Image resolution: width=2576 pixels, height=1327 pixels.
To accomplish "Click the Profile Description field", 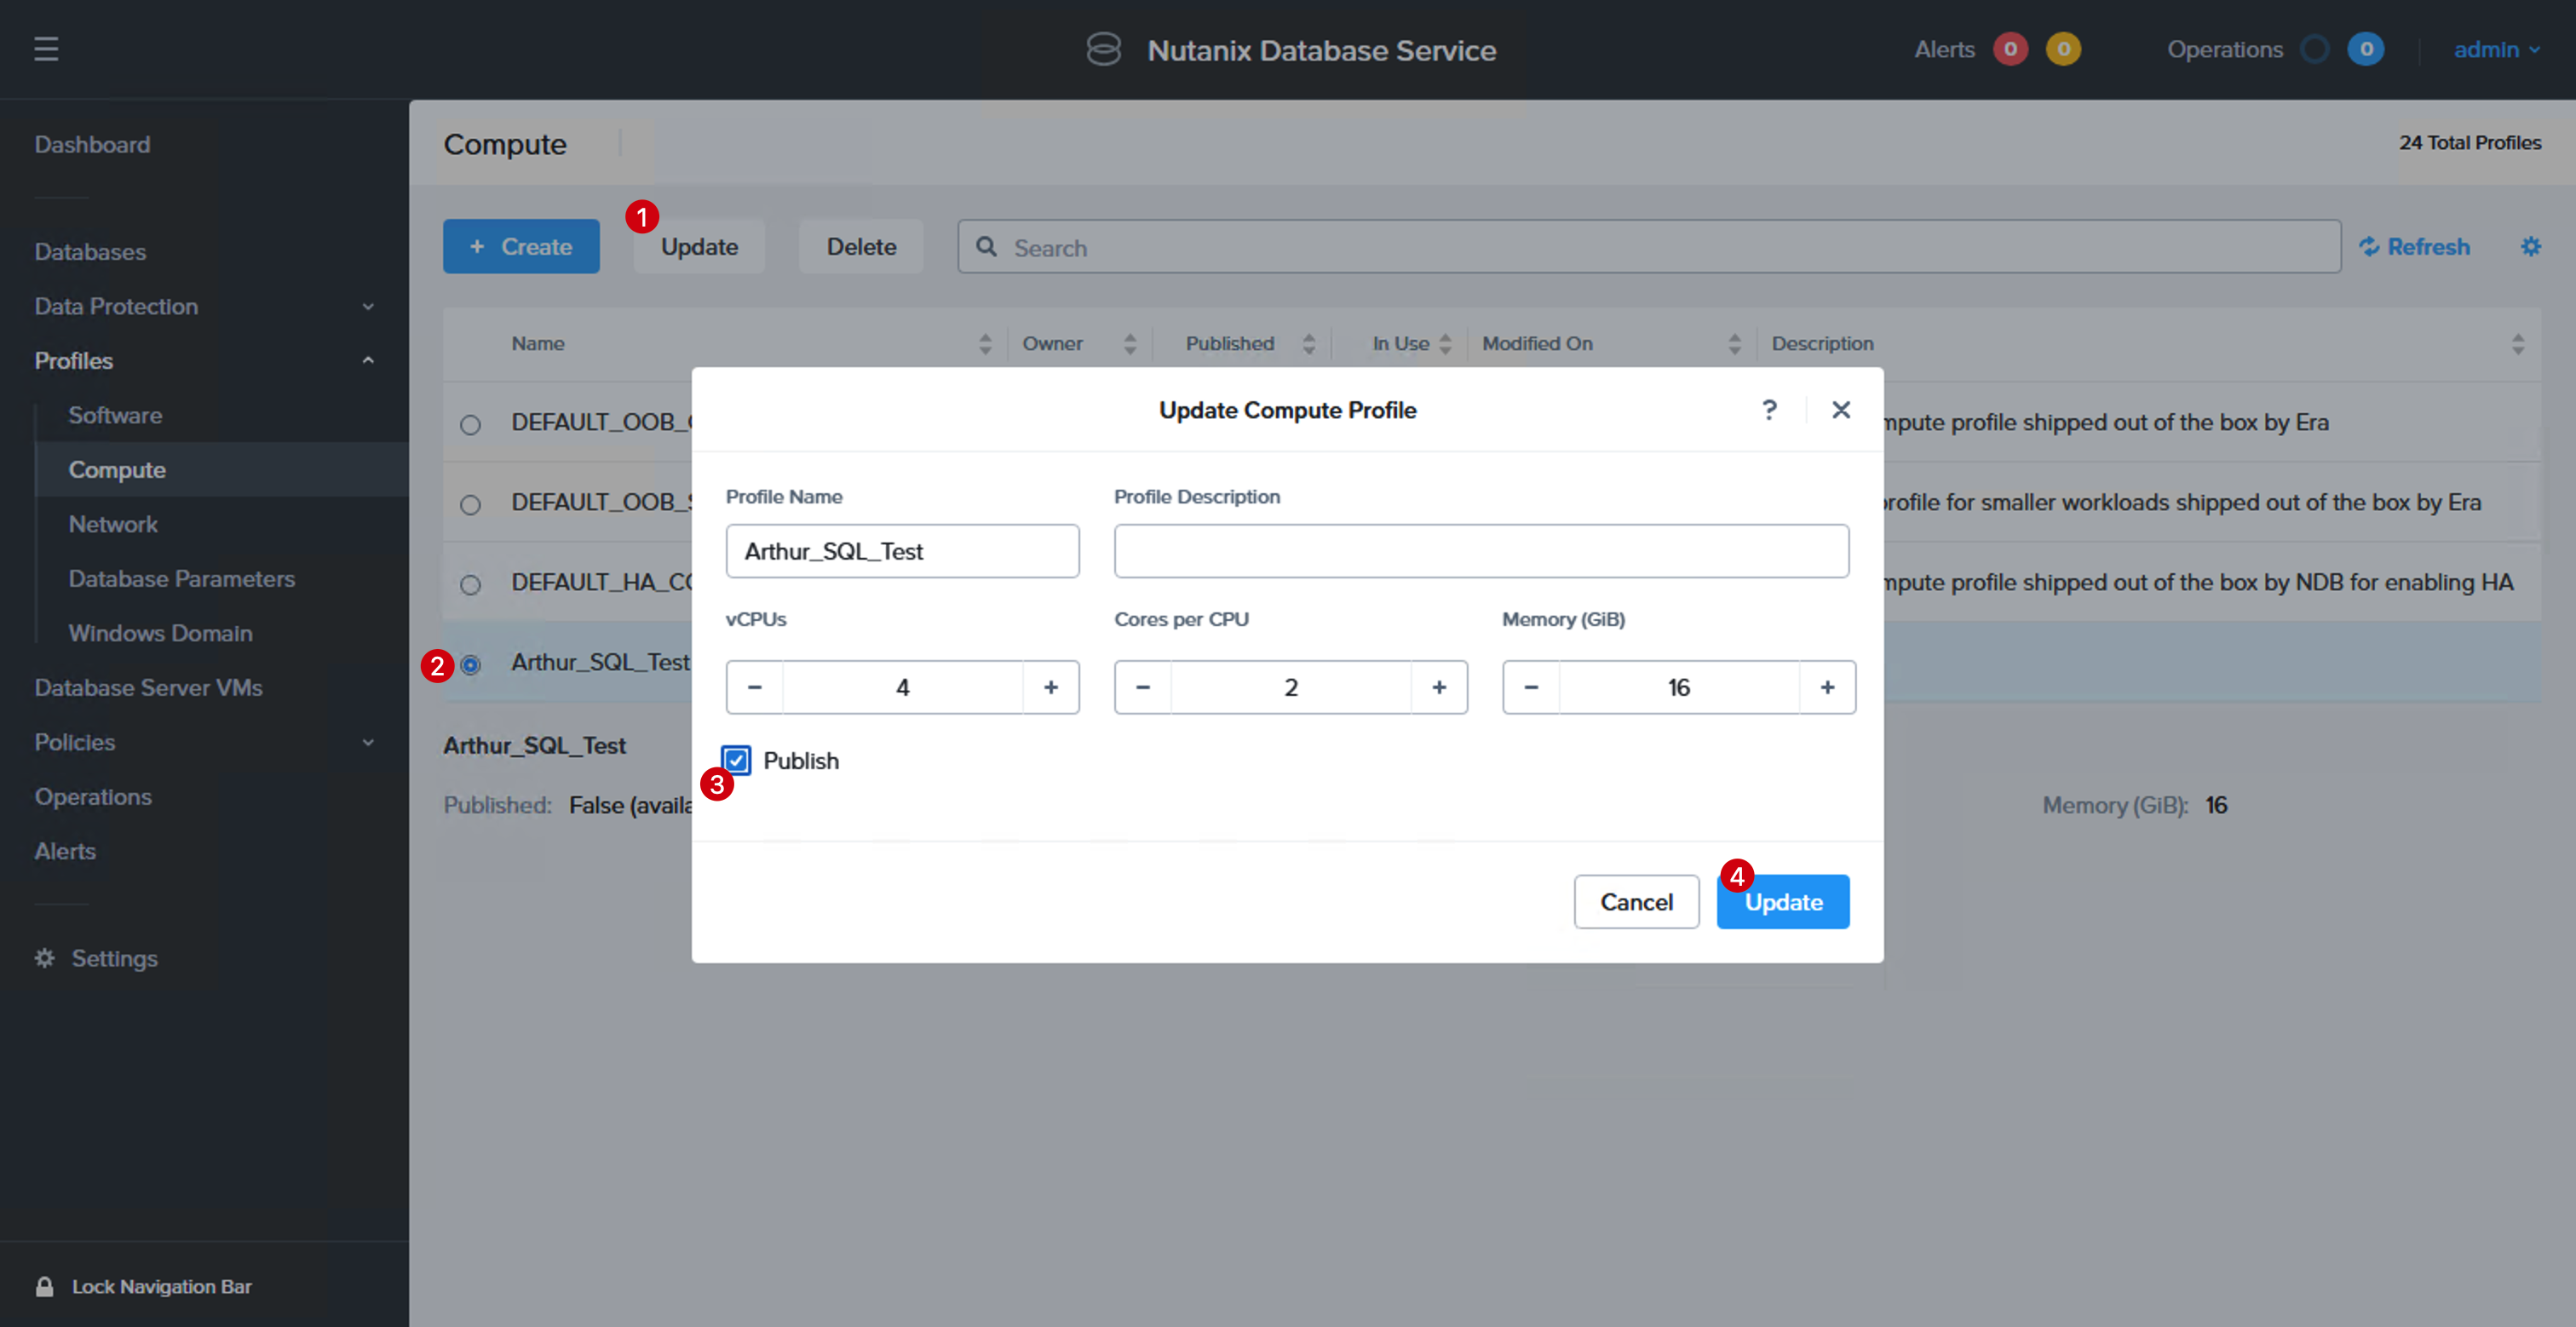I will (x=1481, y=551).
